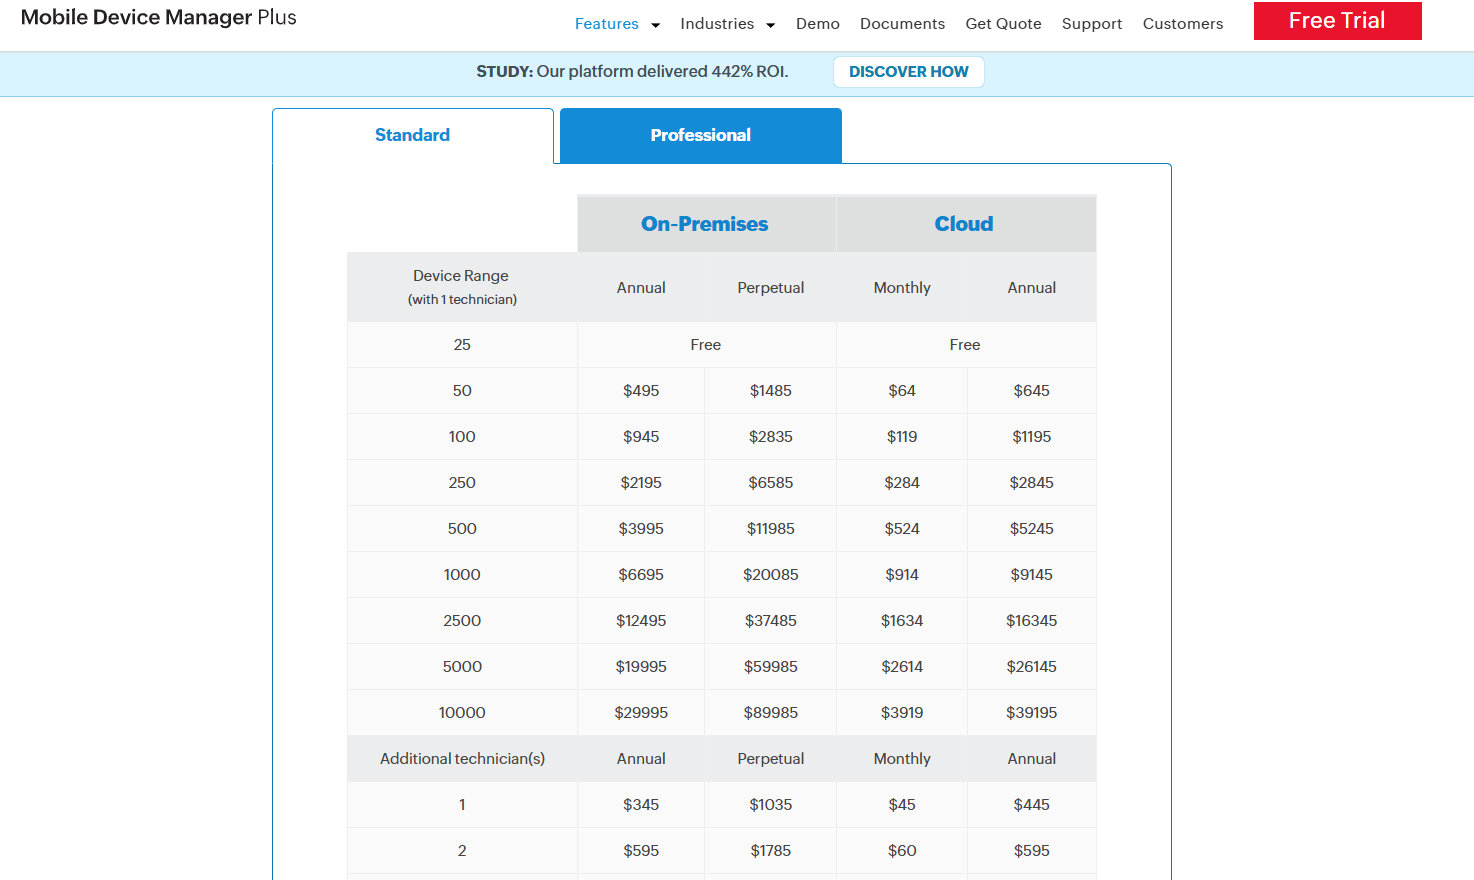Select the Professional tab
Image resolution: width=1474 pixels, height=880 pixels.
pos(700,135)
